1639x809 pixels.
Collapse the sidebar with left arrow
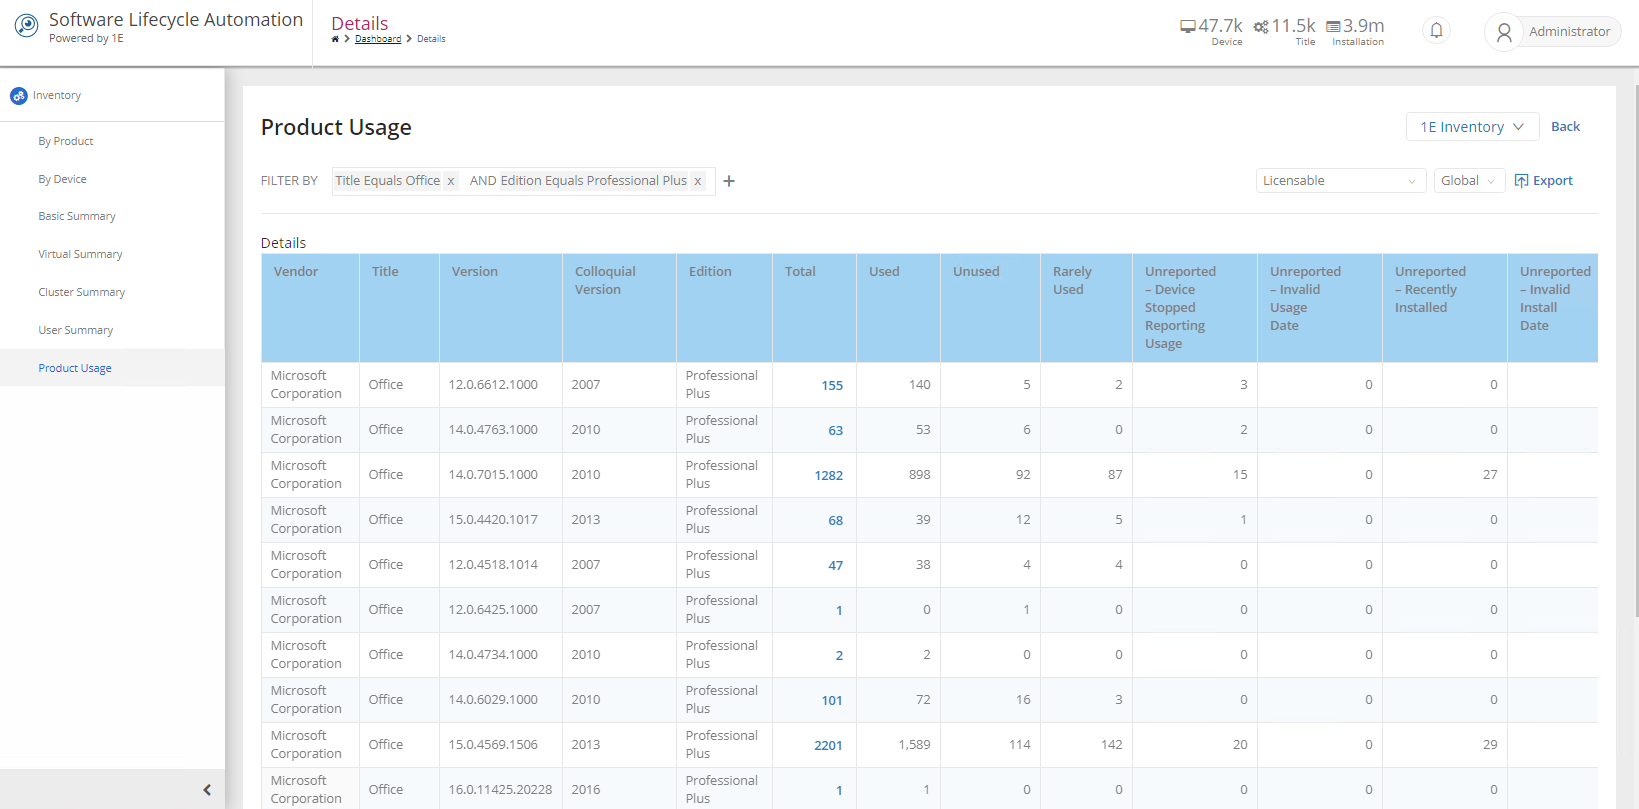[x=207, y=790]
